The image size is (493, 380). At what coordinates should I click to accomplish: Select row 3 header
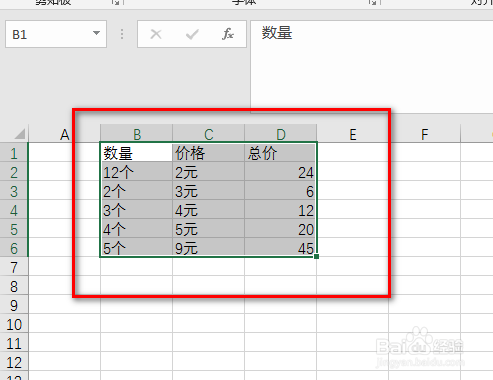click(x=14, y=190)
